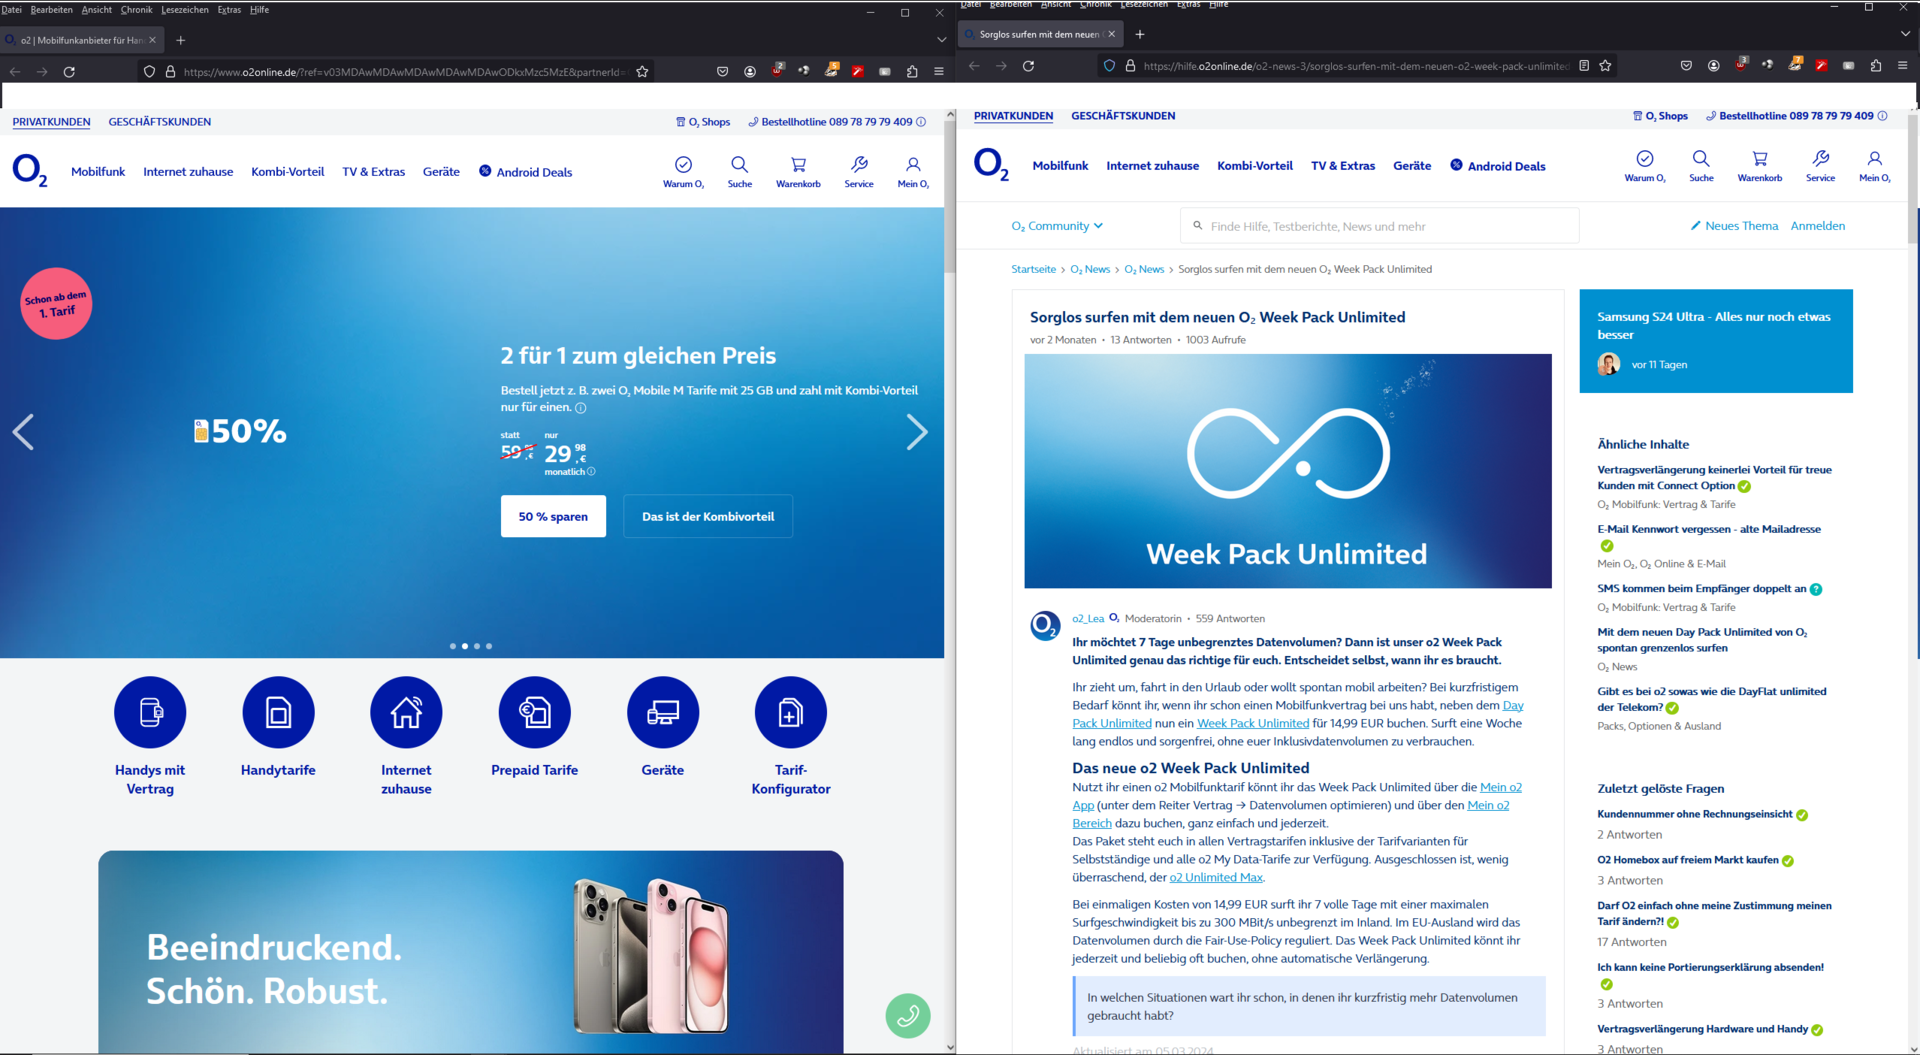Click the Handys mit Vertrag circle icon
Image resolution: width=1920 pixels, height=1055 pixels.
[150, 712]
